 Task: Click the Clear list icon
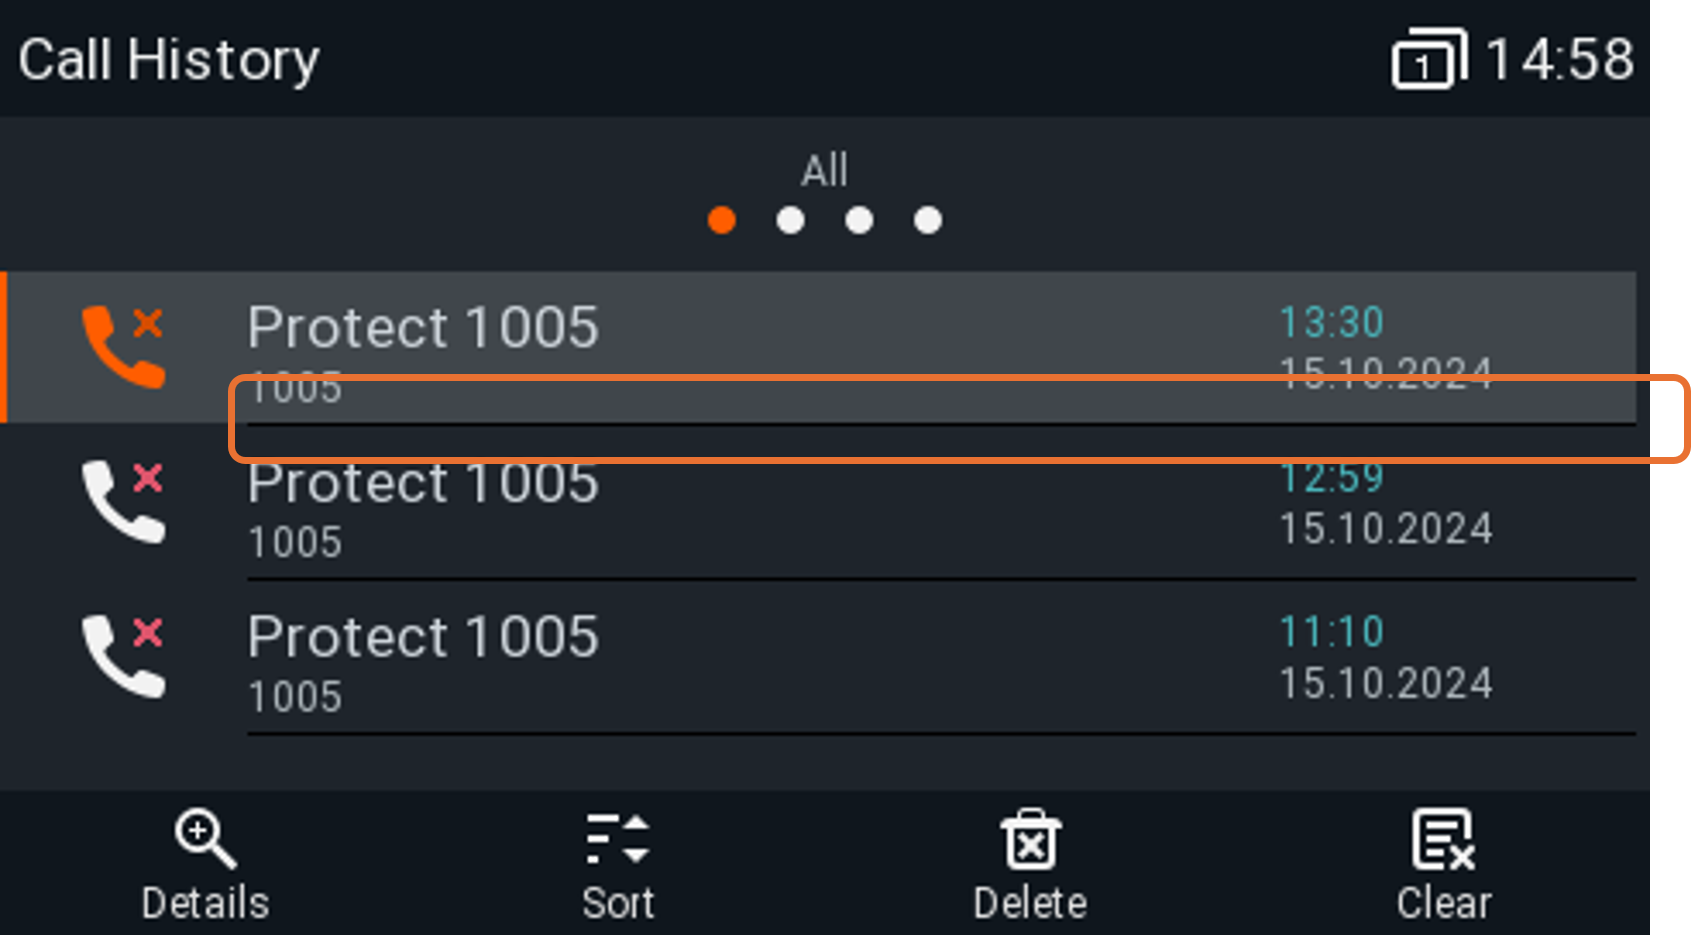(x=1443, y=840)
